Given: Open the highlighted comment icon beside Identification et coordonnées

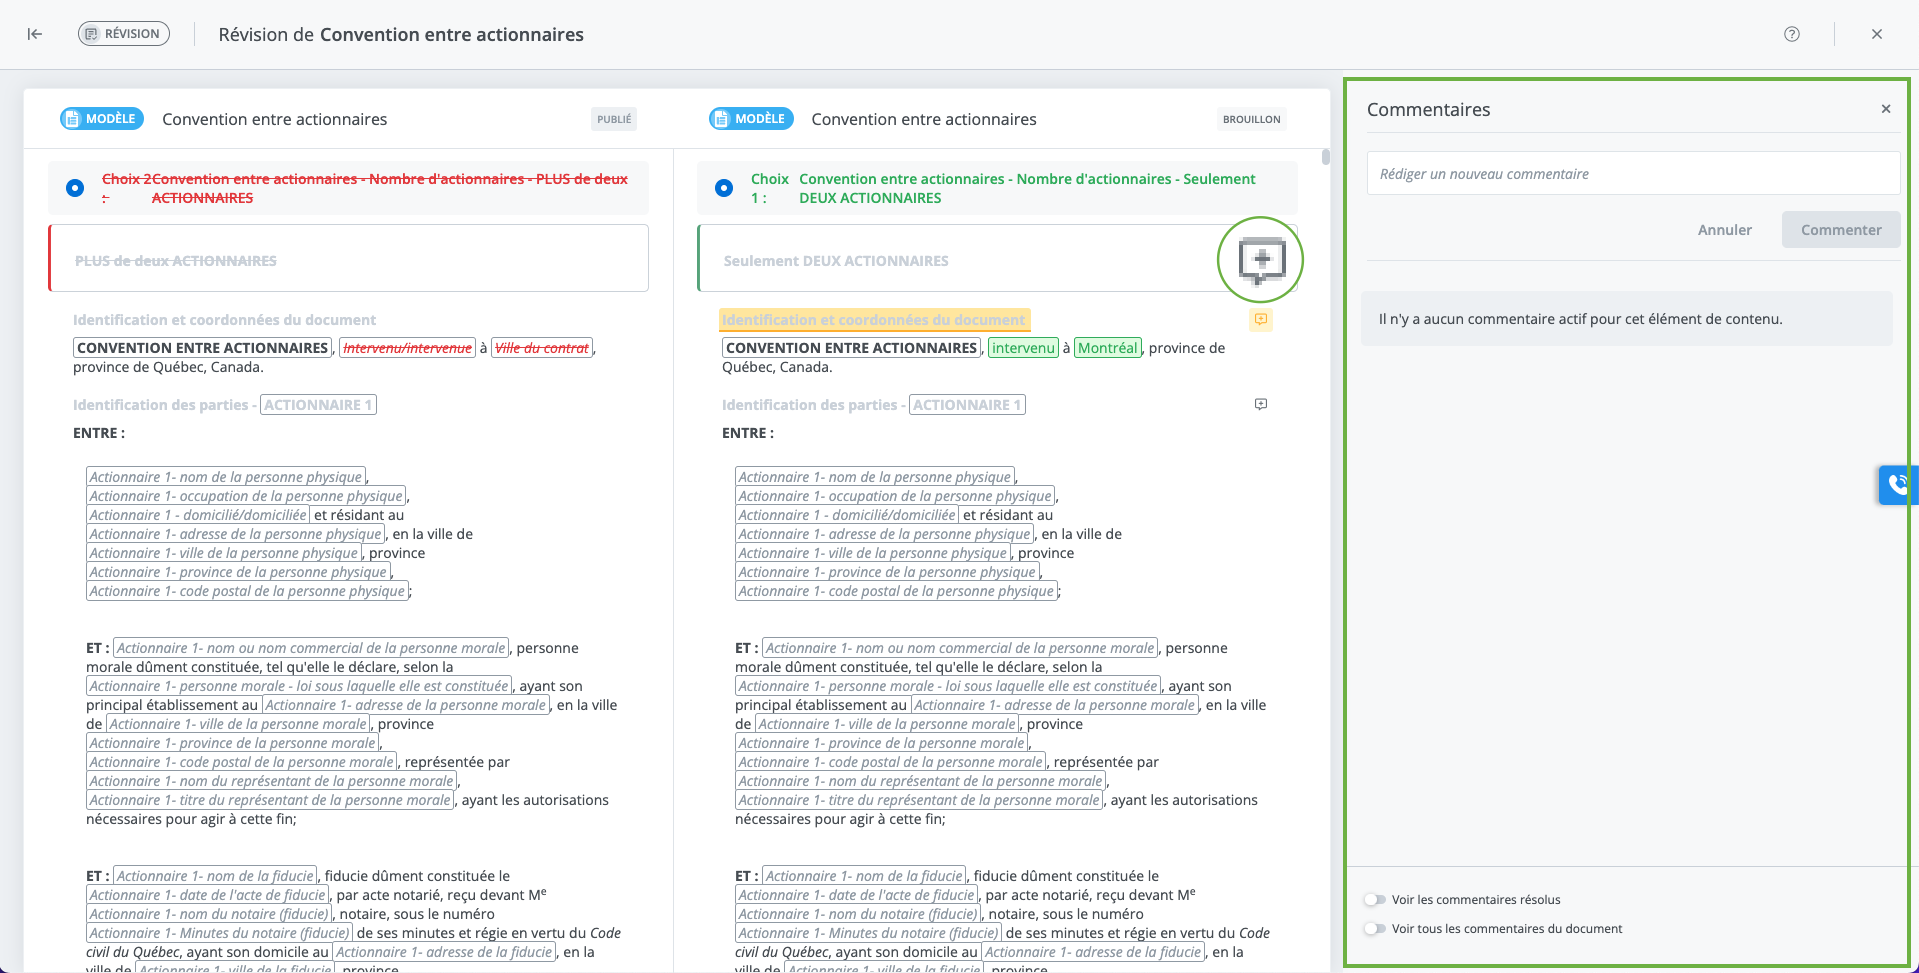Looking at the screenshot, I should click(x=1261, y=320).
